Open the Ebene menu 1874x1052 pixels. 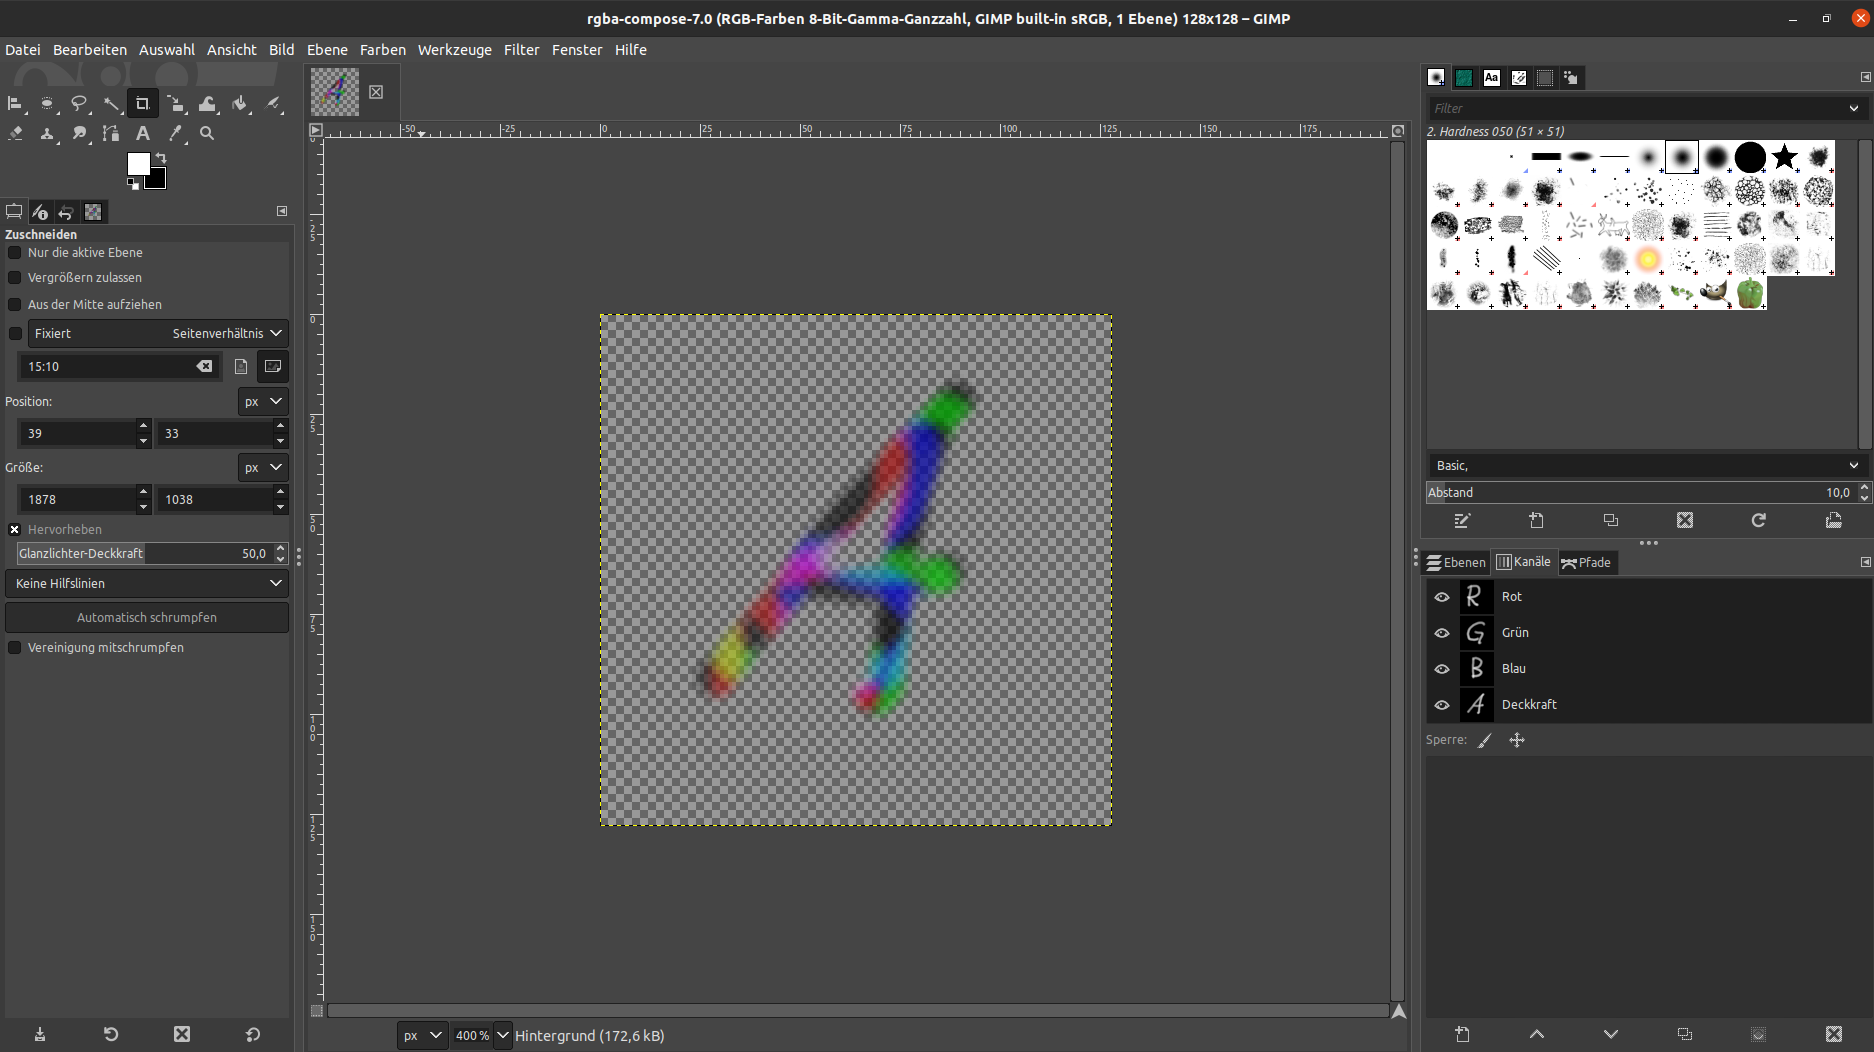point(327,50)
